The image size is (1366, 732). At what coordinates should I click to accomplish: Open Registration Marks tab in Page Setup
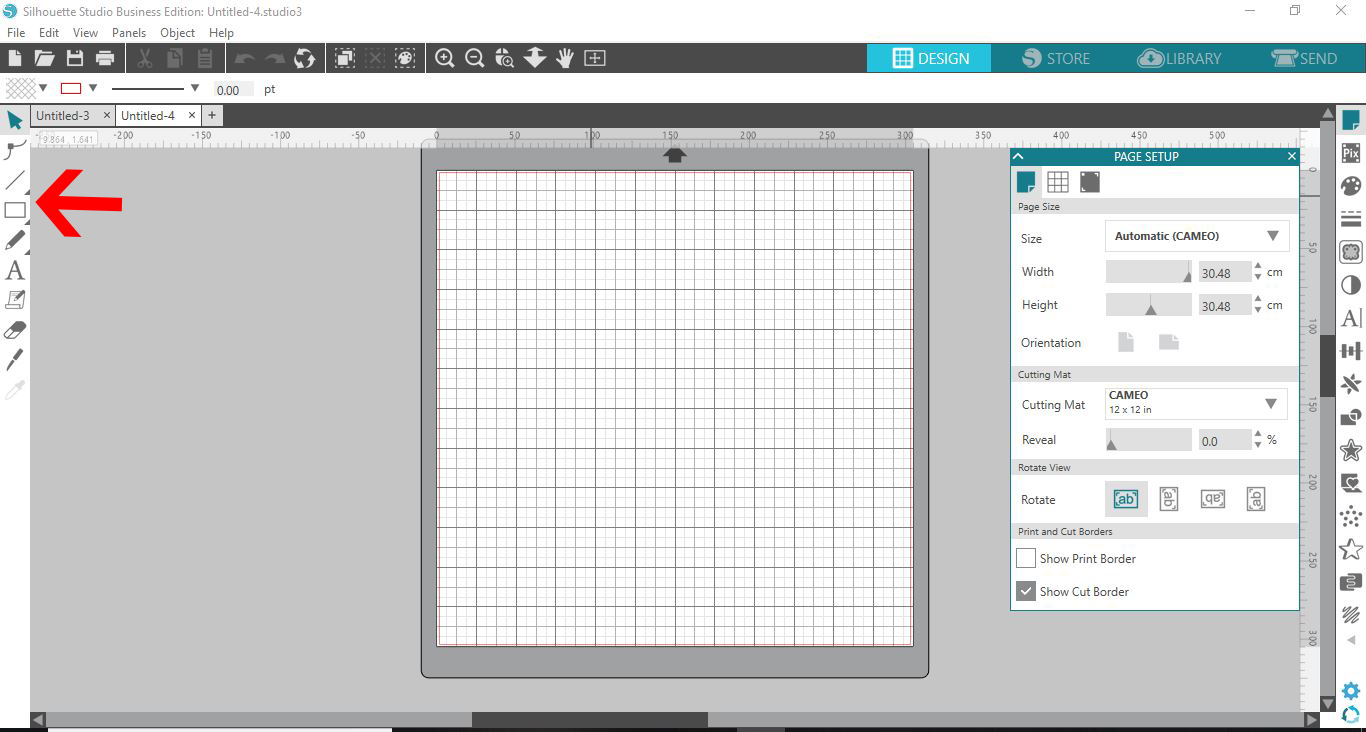(x=1090, y=181)
